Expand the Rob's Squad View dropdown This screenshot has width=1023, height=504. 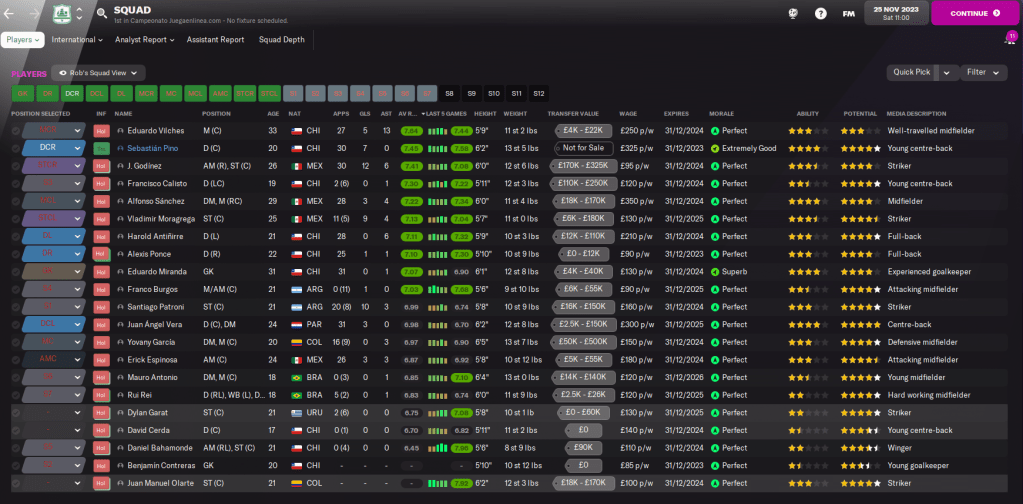pos(98,73)
